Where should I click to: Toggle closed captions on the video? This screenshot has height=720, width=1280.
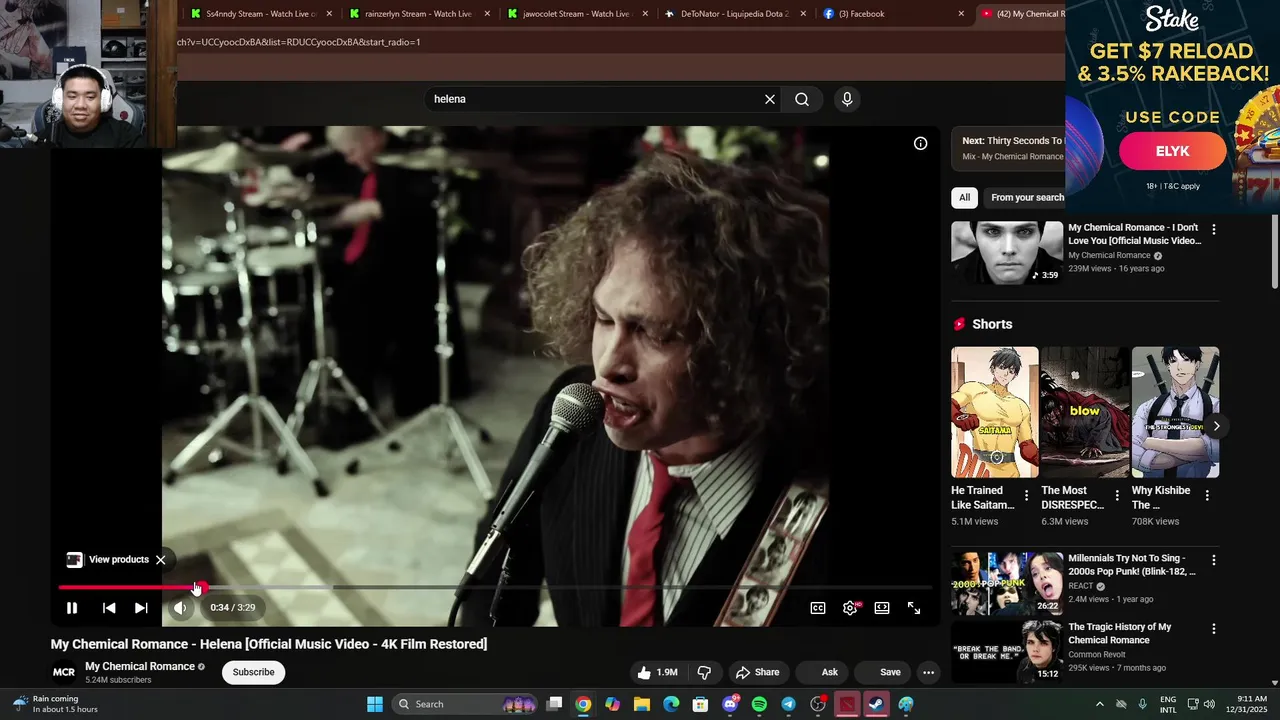(818, 608)
